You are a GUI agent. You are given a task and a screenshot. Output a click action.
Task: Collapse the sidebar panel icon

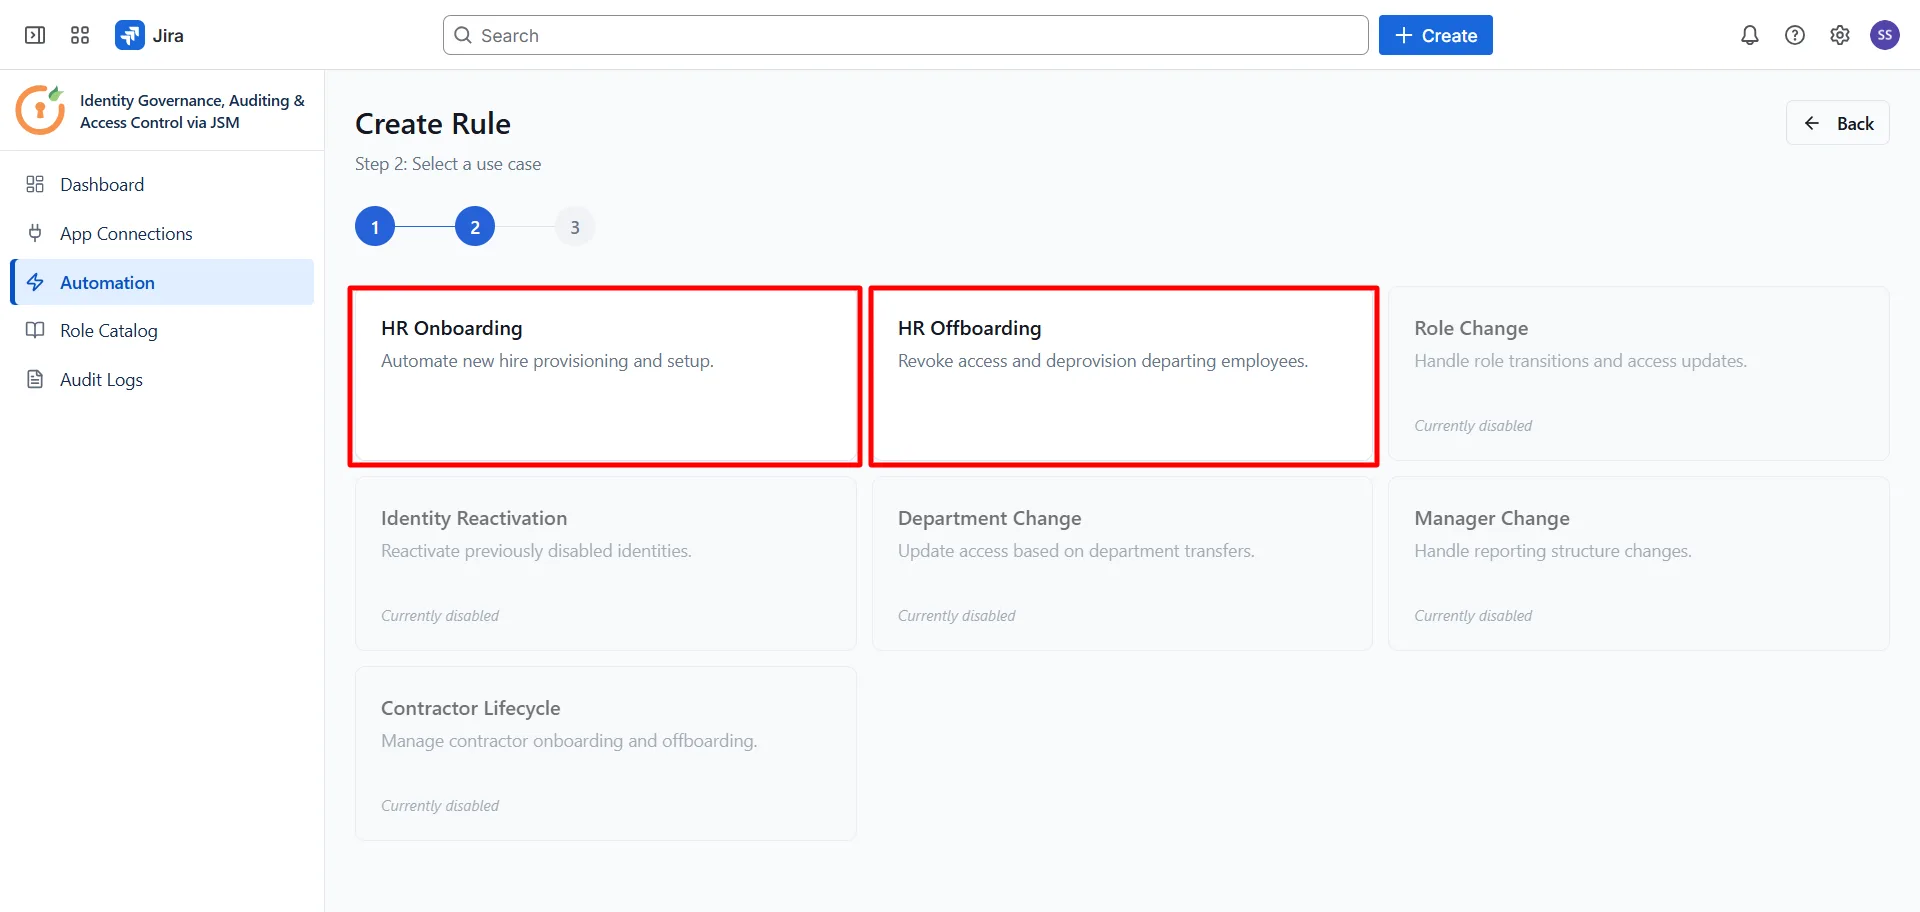(x=35, y=35)
